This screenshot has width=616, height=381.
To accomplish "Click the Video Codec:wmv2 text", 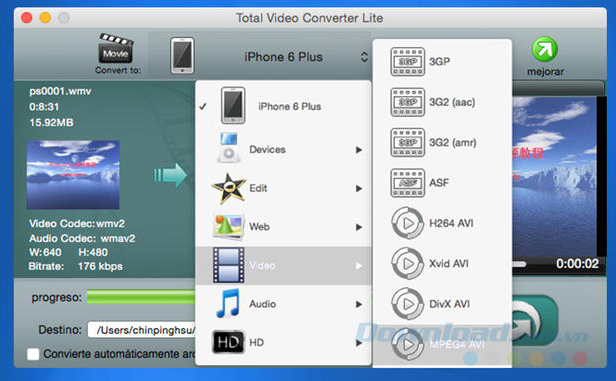I will tap(77, 223).
